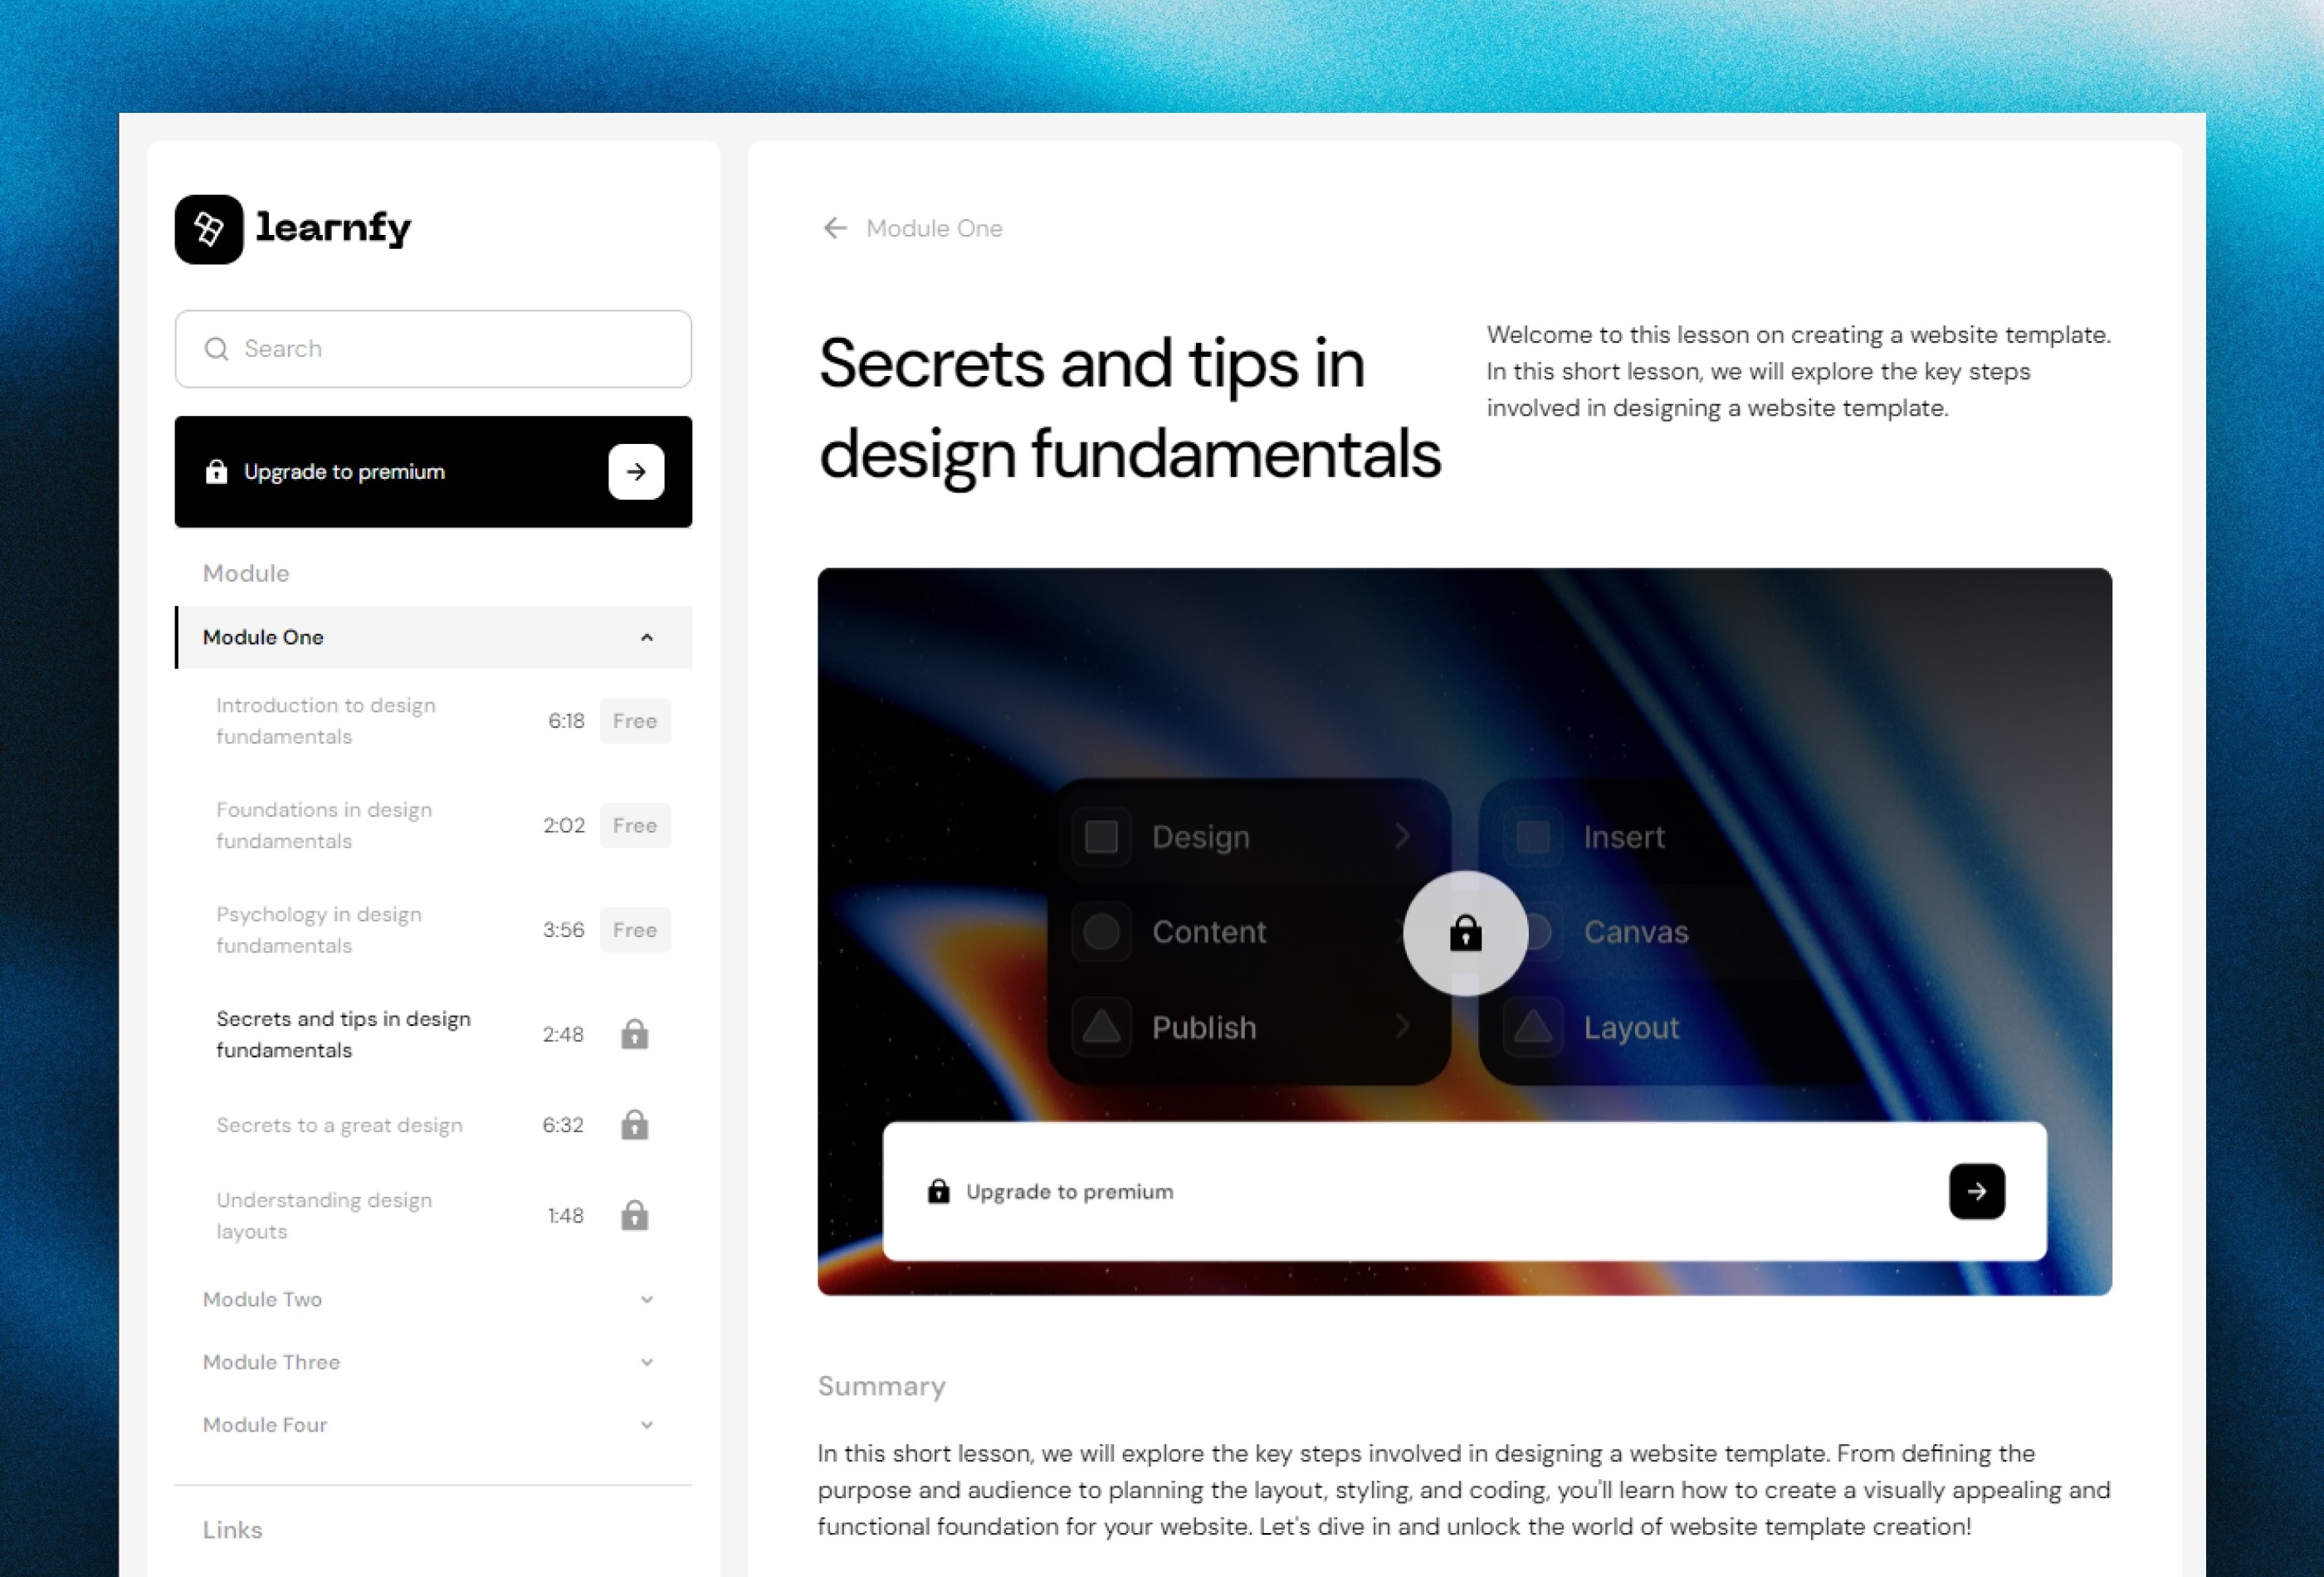Click the arrow button on Upgrade to premium
Image resolution: width=2324 pixels, height=1577 pixels.
[635, 471]
